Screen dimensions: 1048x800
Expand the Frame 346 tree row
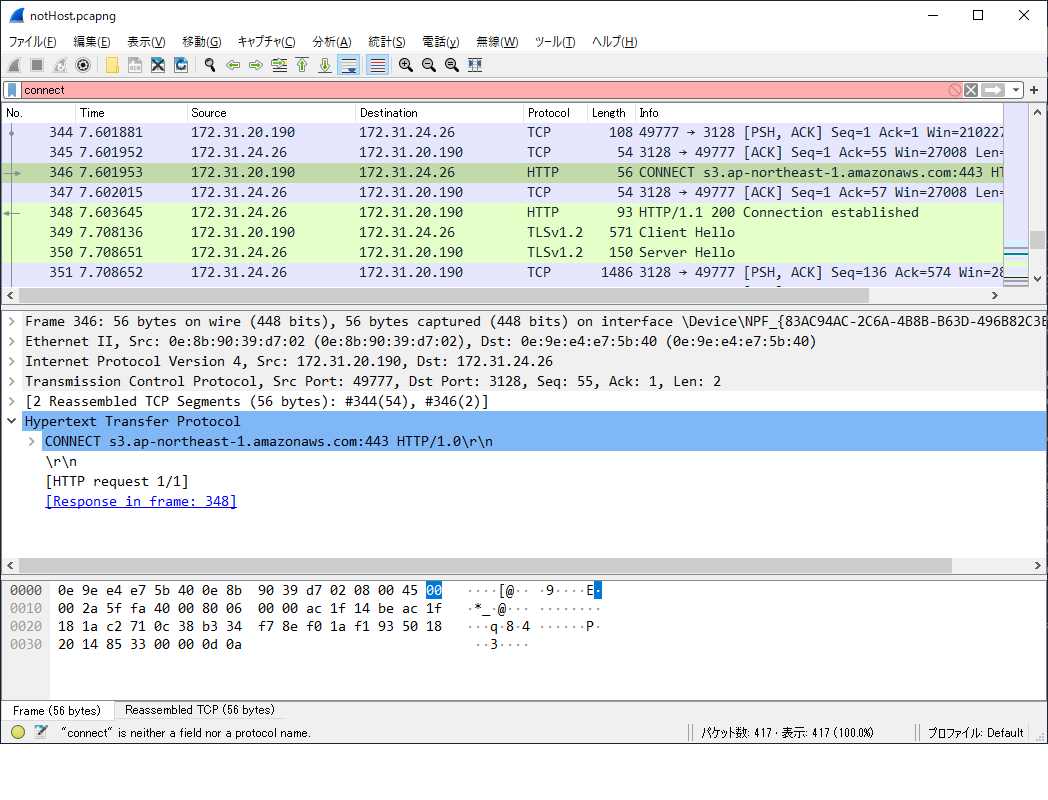(x=11, y=321)
